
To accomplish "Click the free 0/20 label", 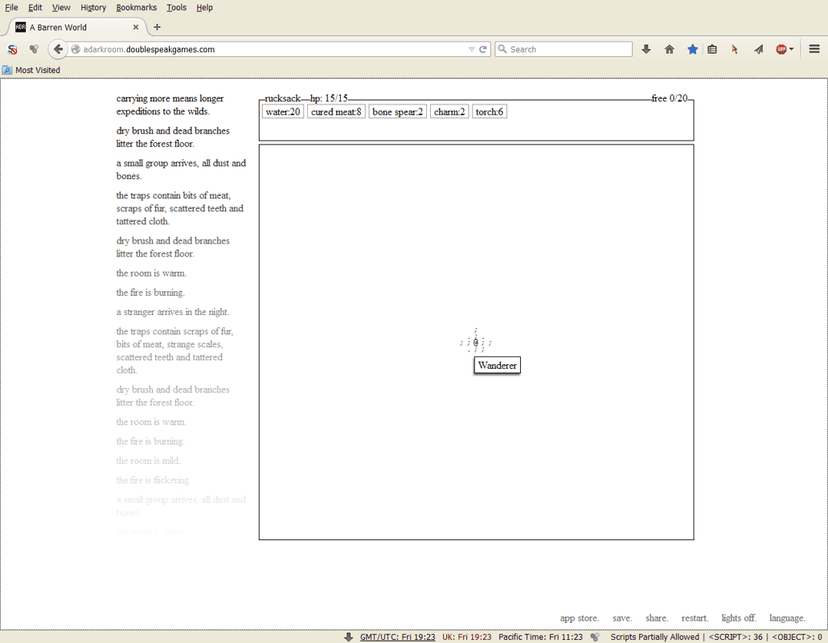I will click(670, 98).
